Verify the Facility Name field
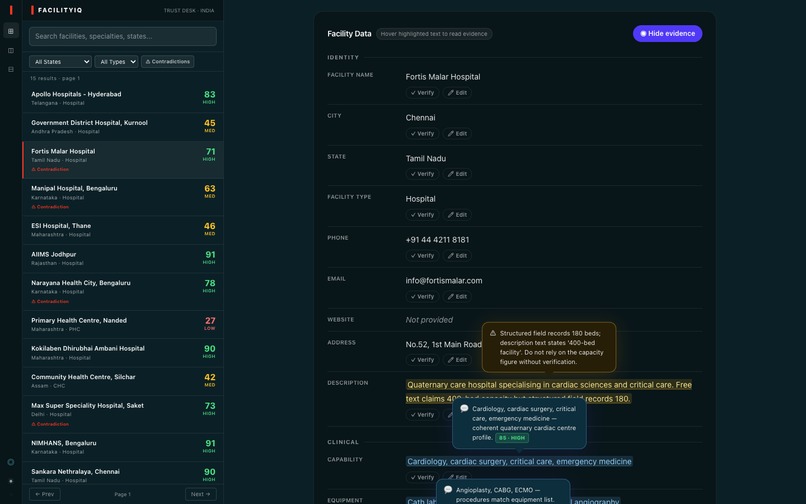This screenshot has height=504, width=806. pyautogui.click(x=422, y=93)
